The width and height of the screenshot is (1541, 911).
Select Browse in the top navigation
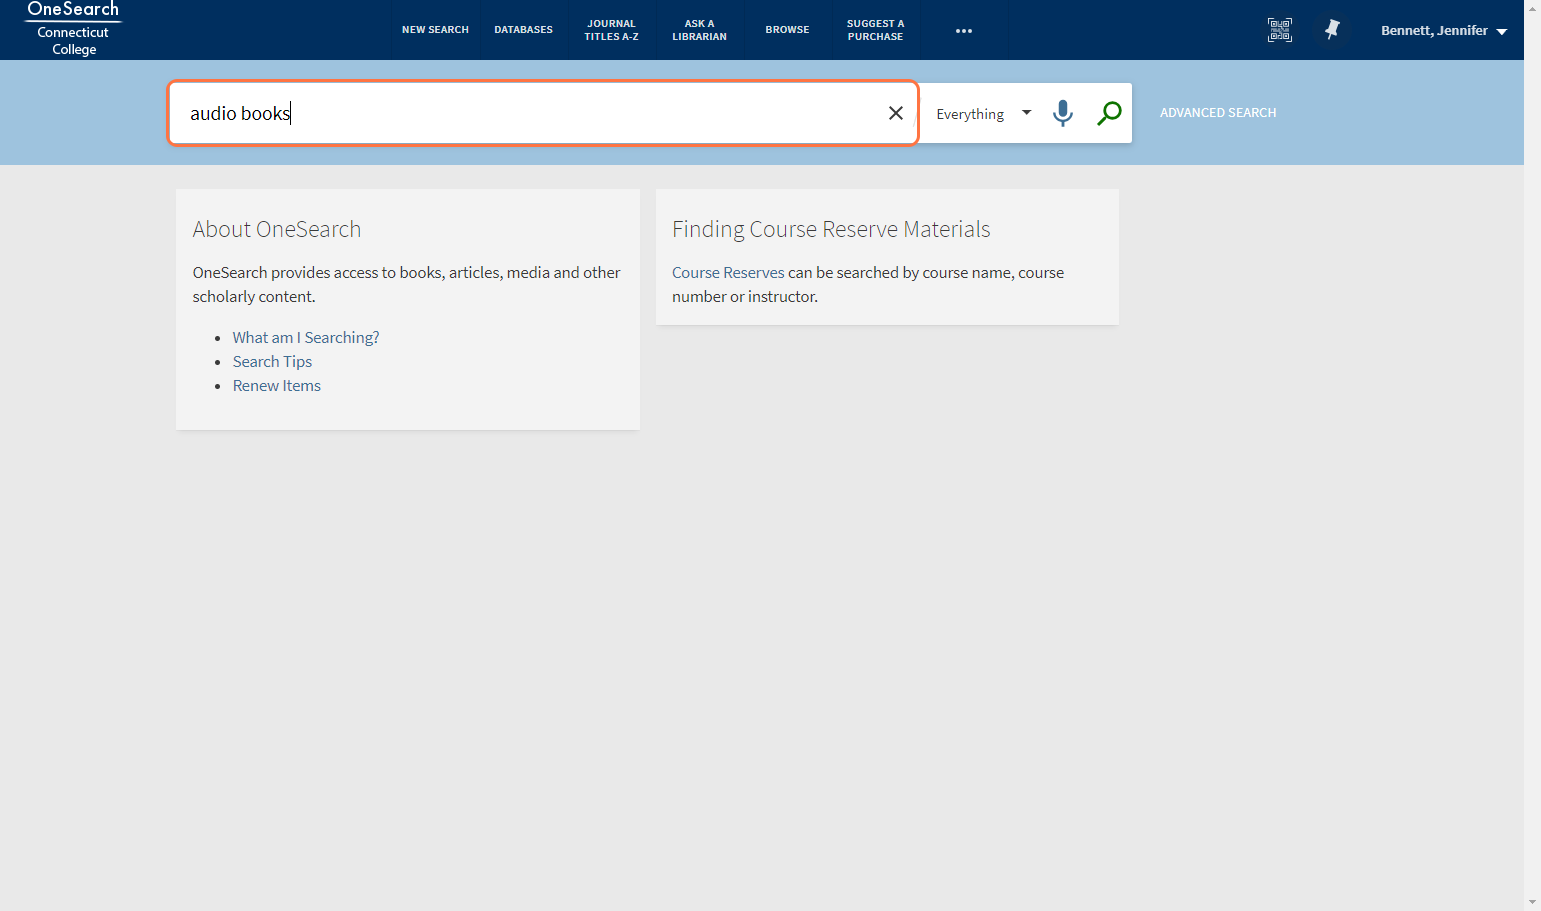click(x=787, y=30)
